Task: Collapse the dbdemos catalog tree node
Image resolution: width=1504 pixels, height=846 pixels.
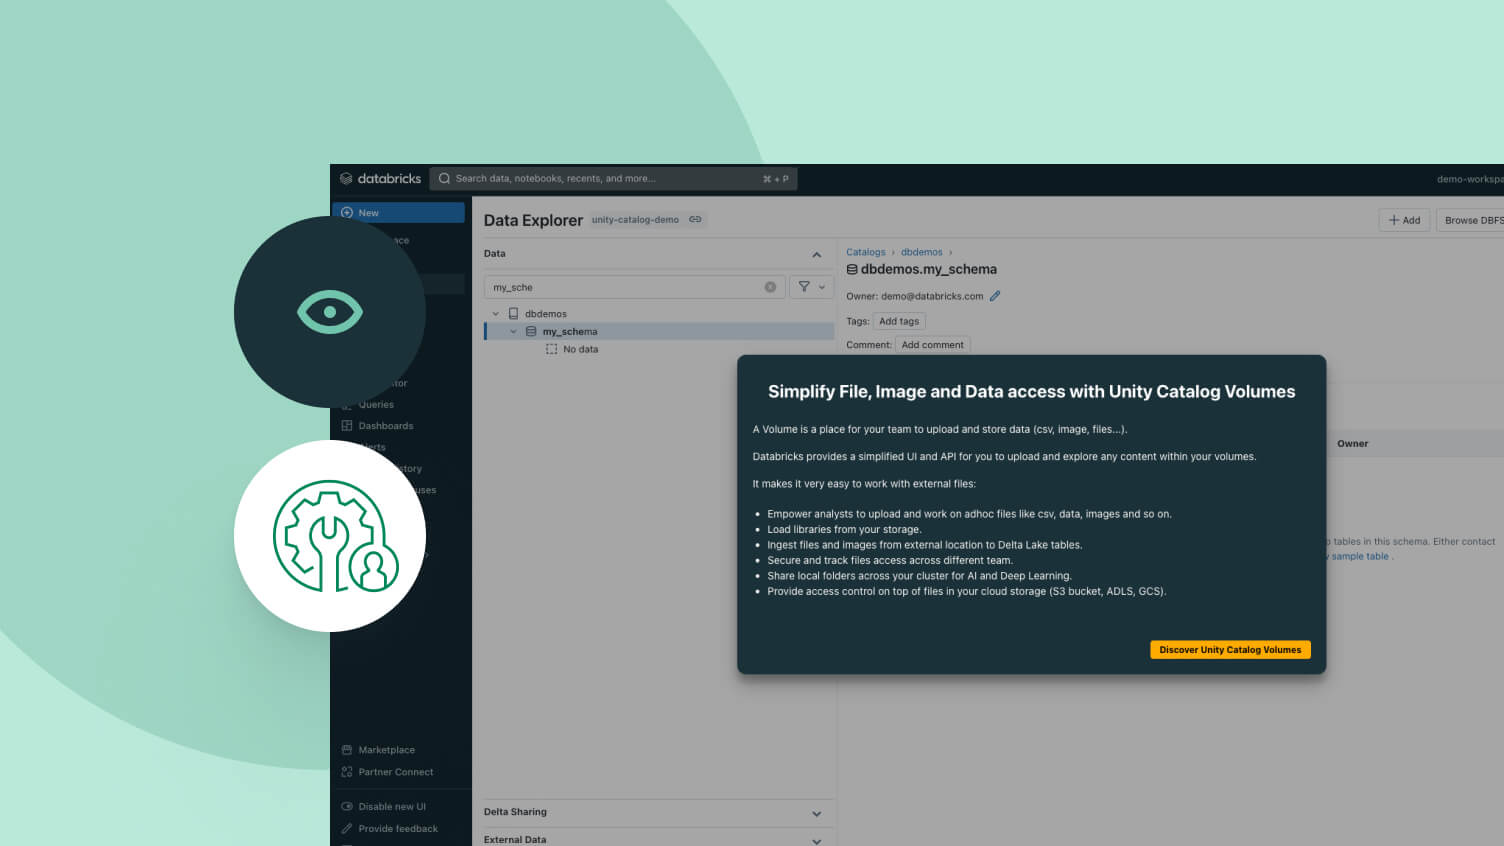Action: point(495,314)
